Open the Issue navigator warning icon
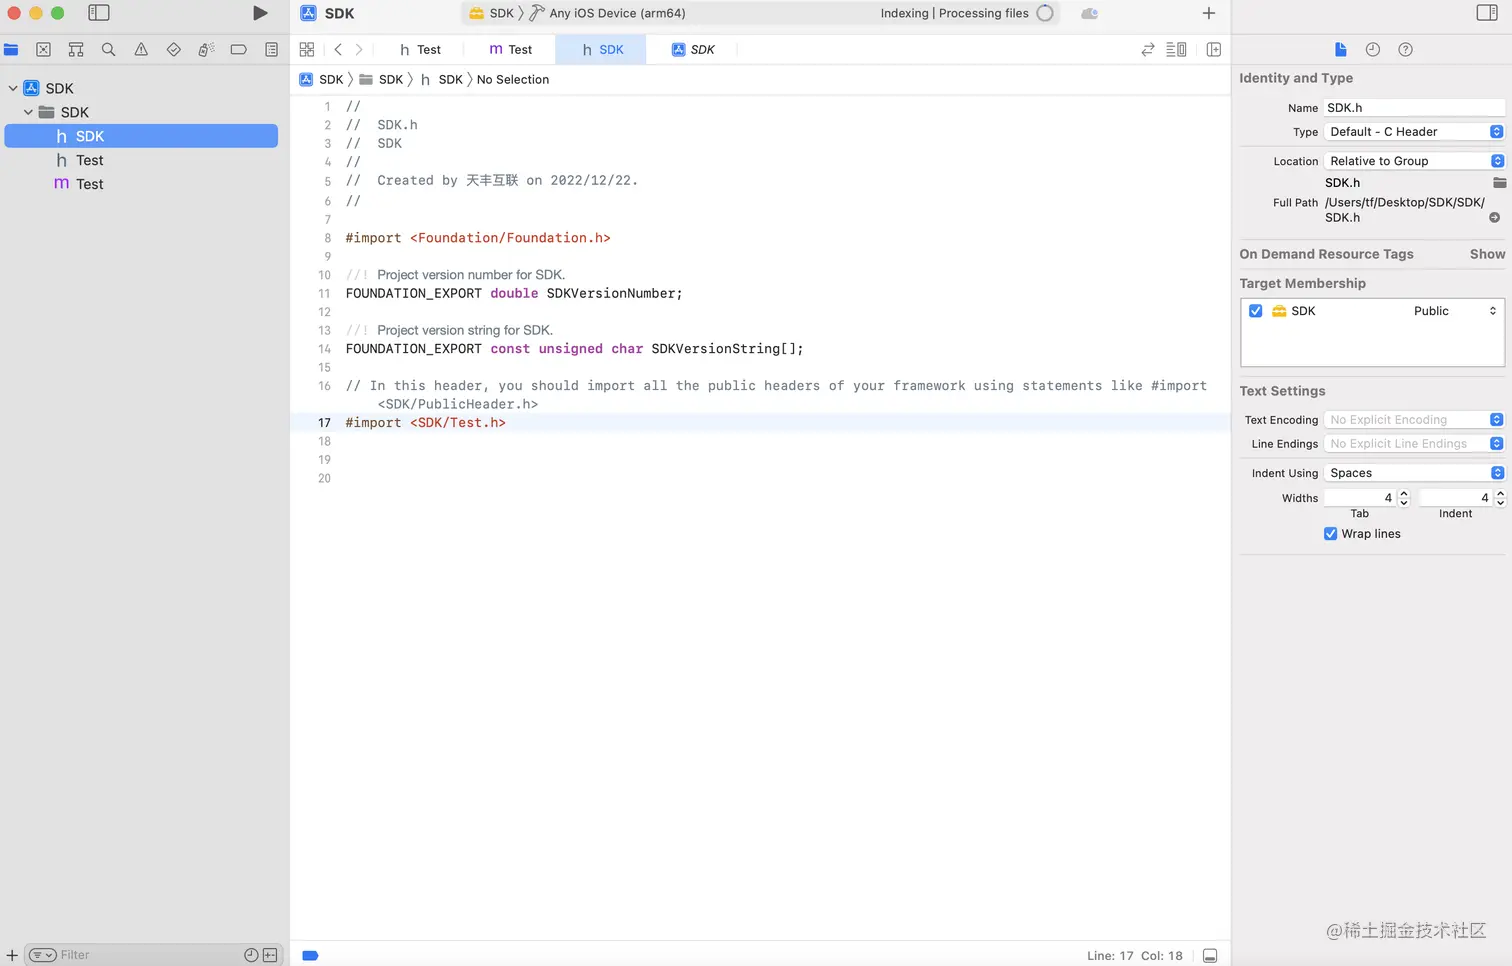 click(x=141, y=49)
